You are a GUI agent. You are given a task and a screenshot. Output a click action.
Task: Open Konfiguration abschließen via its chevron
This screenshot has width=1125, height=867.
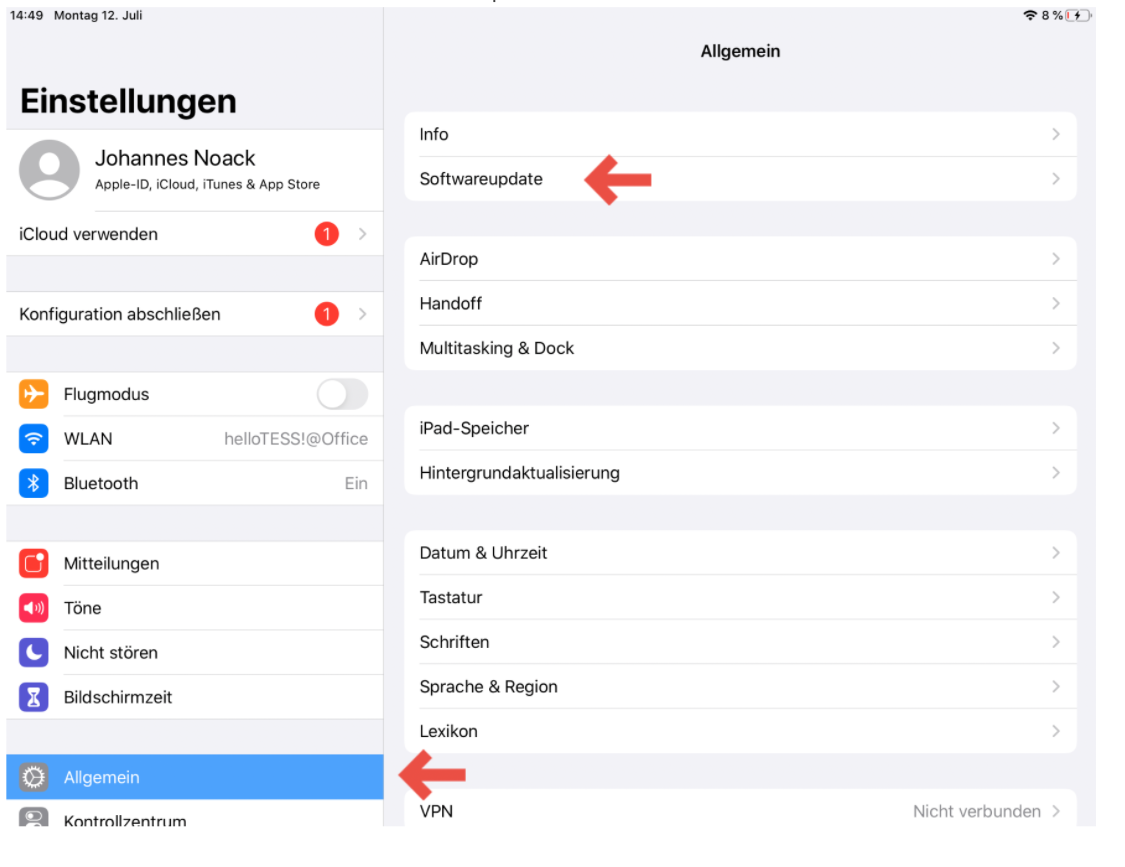[362, 314]
